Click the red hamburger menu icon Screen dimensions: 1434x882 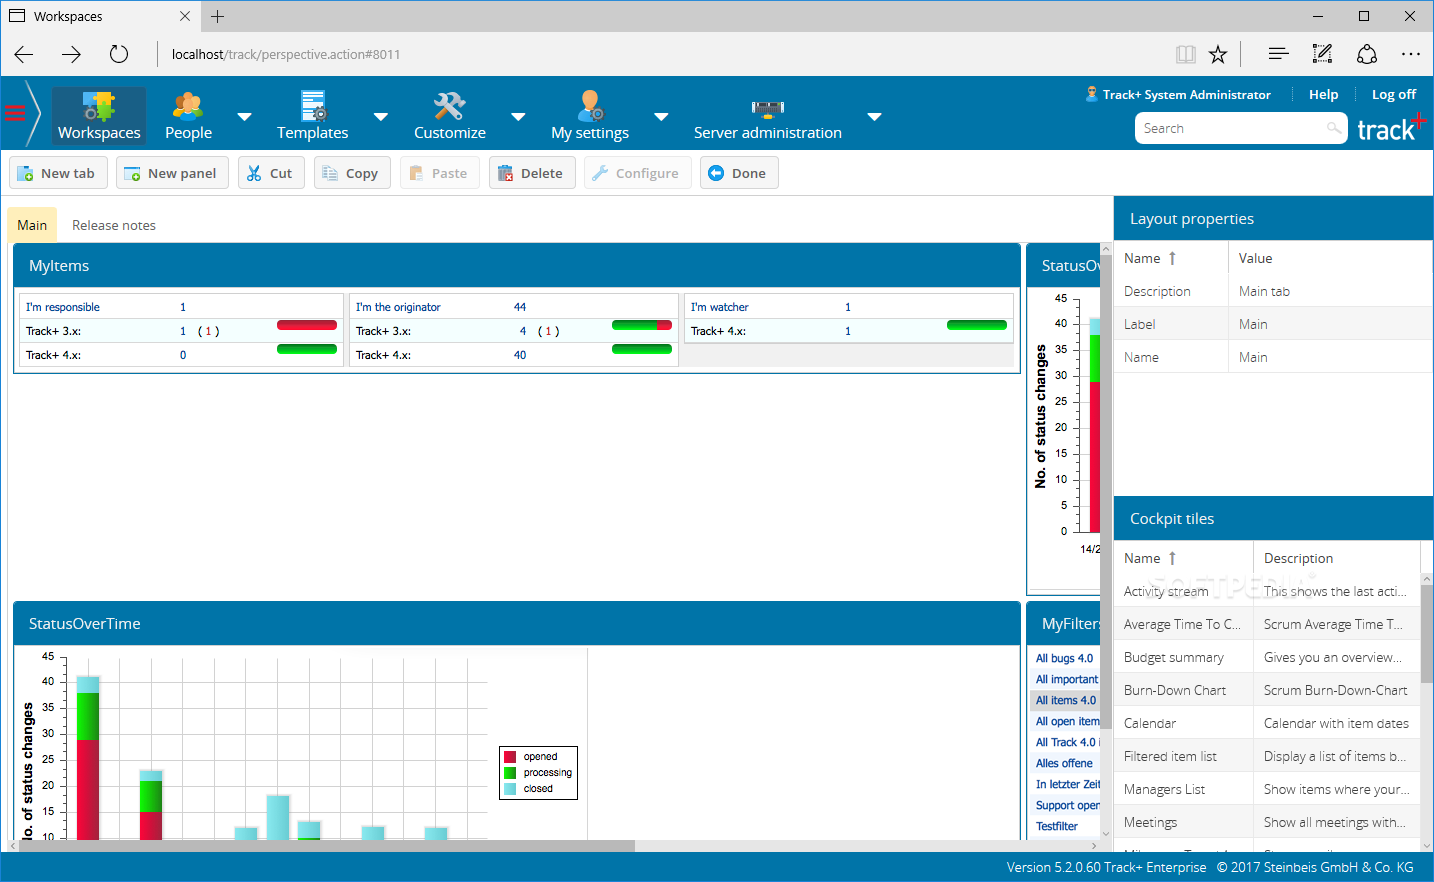tap(15, 113)
